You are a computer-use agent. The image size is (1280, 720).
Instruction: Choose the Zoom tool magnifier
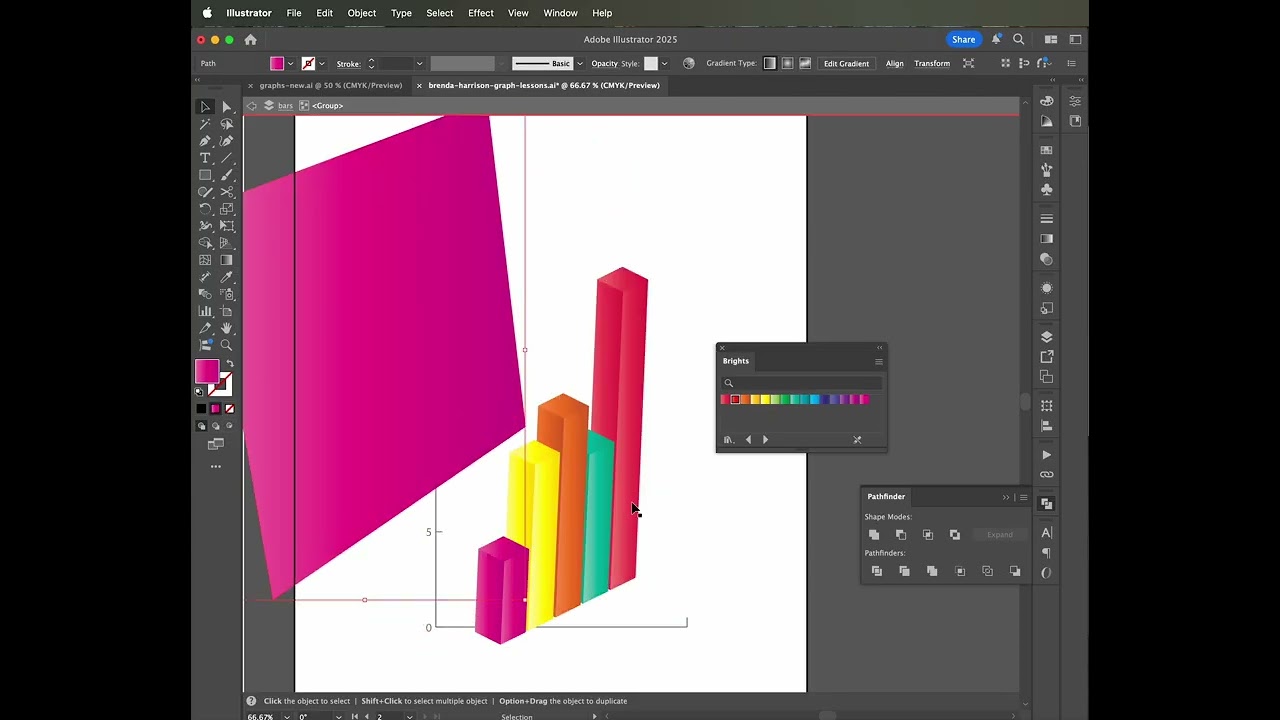coord(227,345)
